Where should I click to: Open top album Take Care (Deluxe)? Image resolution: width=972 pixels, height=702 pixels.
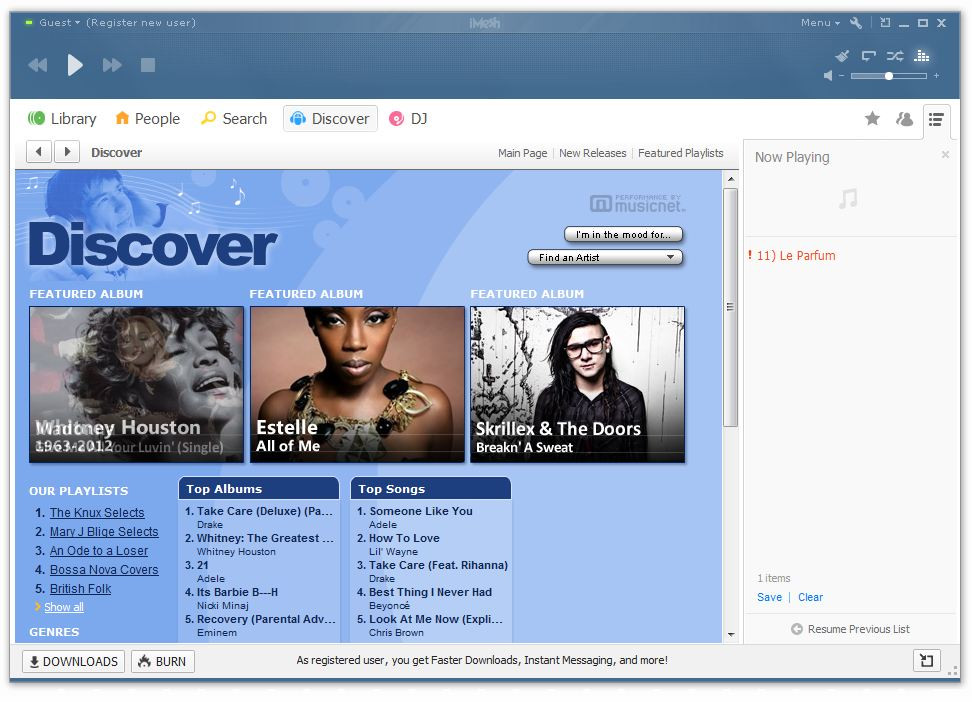(265, 511)
